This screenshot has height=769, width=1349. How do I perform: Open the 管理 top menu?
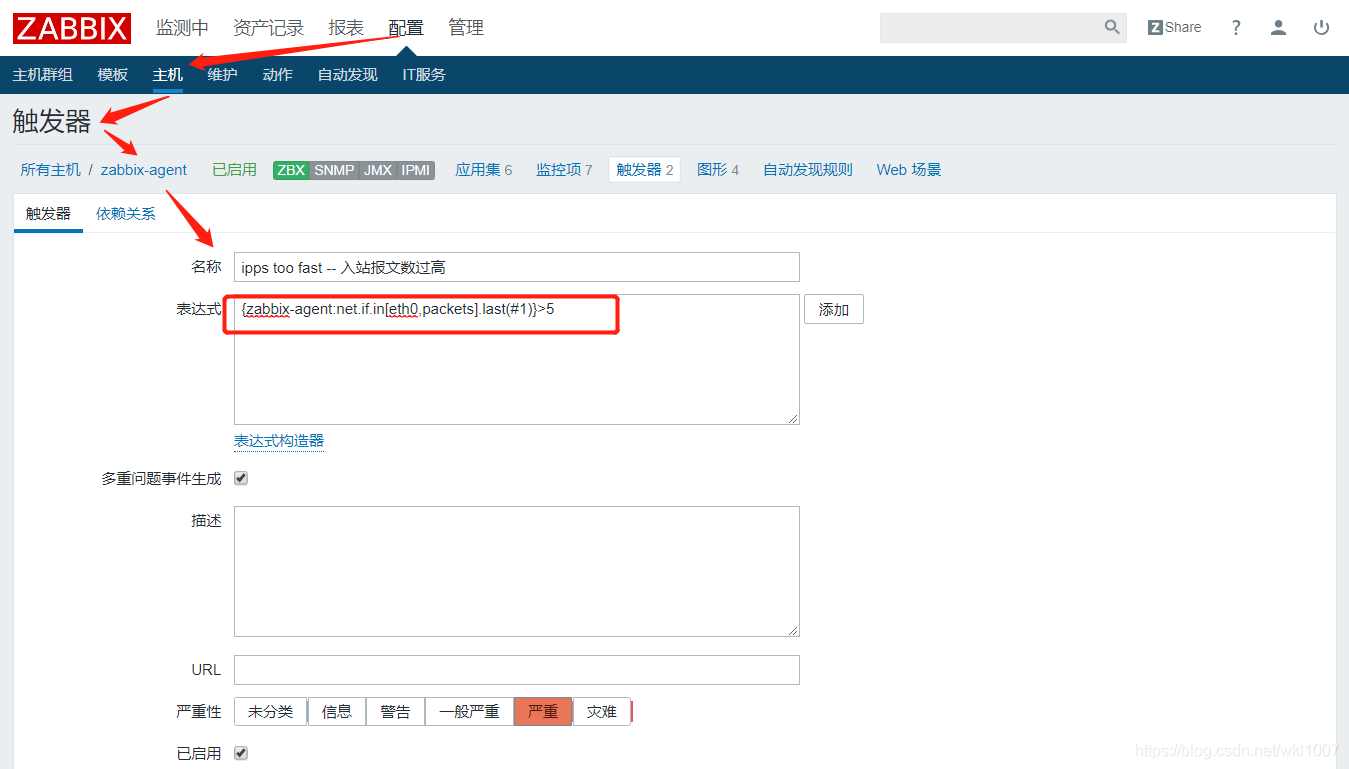click(x=466, y=28)
